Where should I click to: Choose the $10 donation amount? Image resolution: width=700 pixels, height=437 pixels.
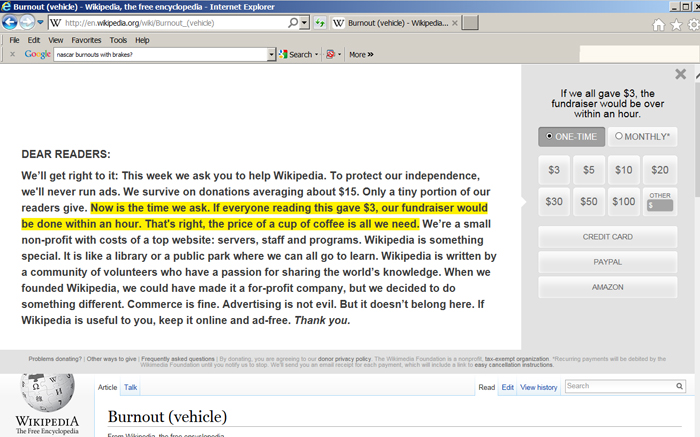tap(624, 170)
